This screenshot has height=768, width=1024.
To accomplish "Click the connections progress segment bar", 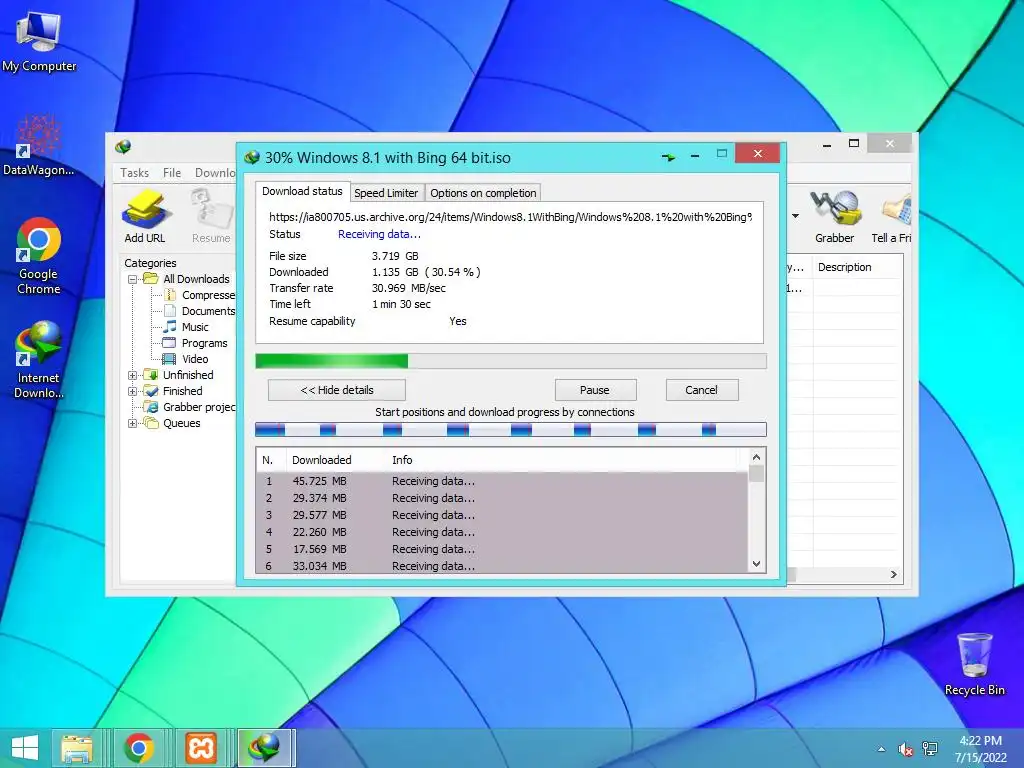I will [511, 429].
